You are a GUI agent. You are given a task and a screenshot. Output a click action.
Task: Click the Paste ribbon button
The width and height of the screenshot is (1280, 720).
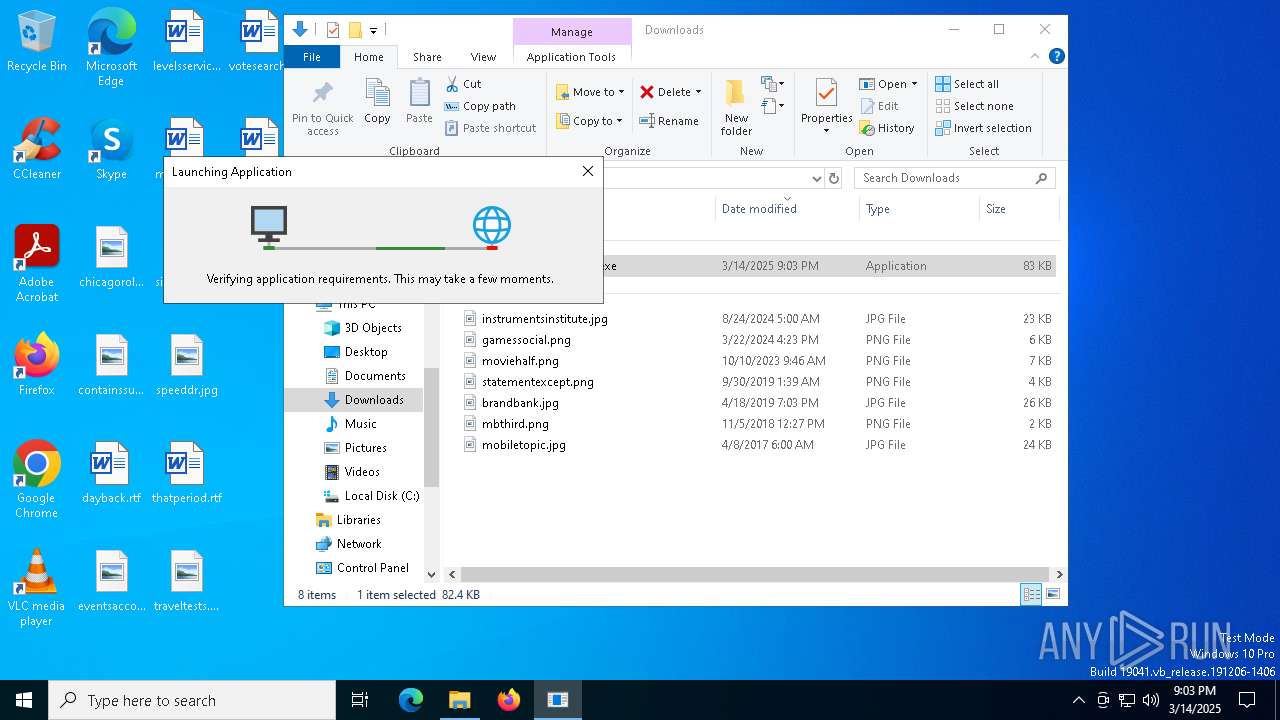point(419,102)
